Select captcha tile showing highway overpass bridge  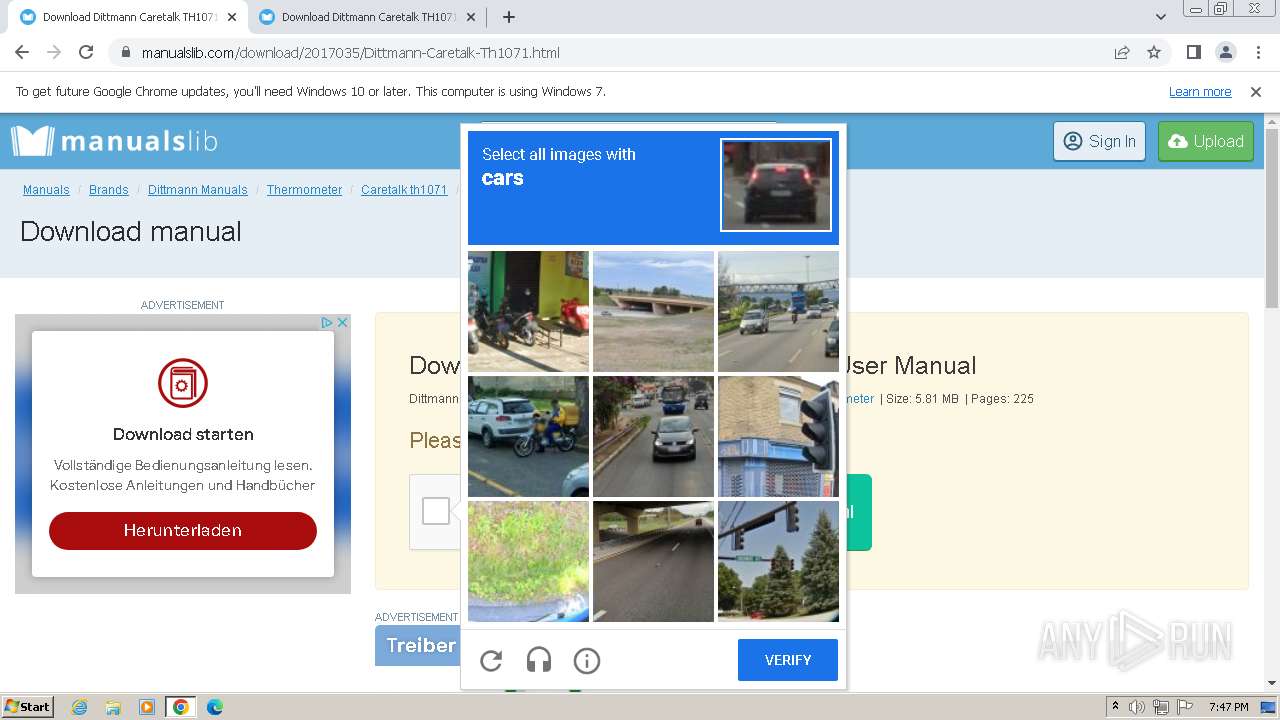tap(653, 311)
